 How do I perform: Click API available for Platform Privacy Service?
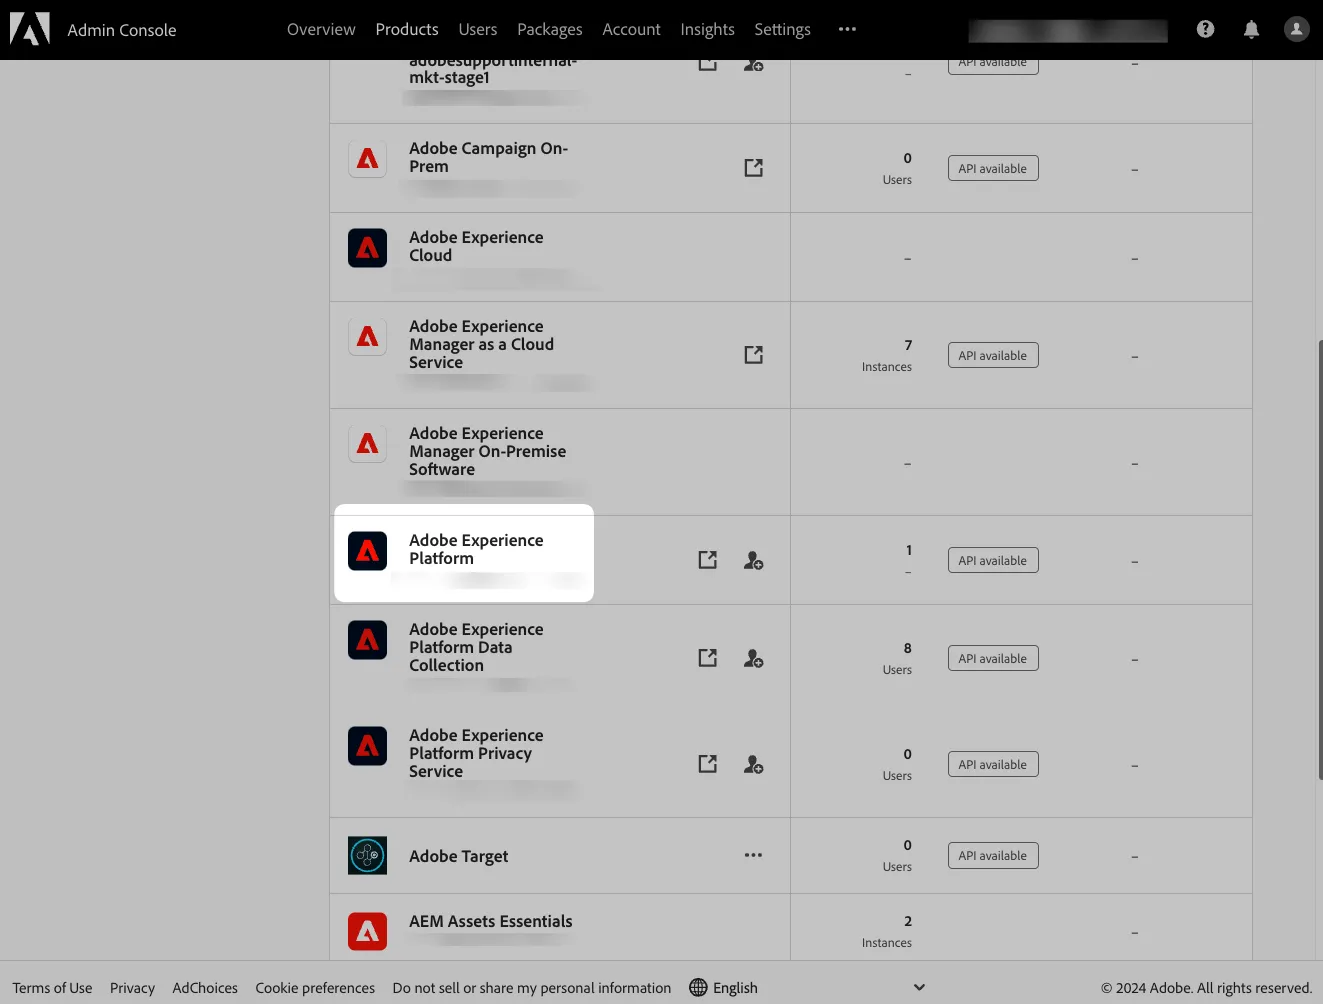coord(993,765)
